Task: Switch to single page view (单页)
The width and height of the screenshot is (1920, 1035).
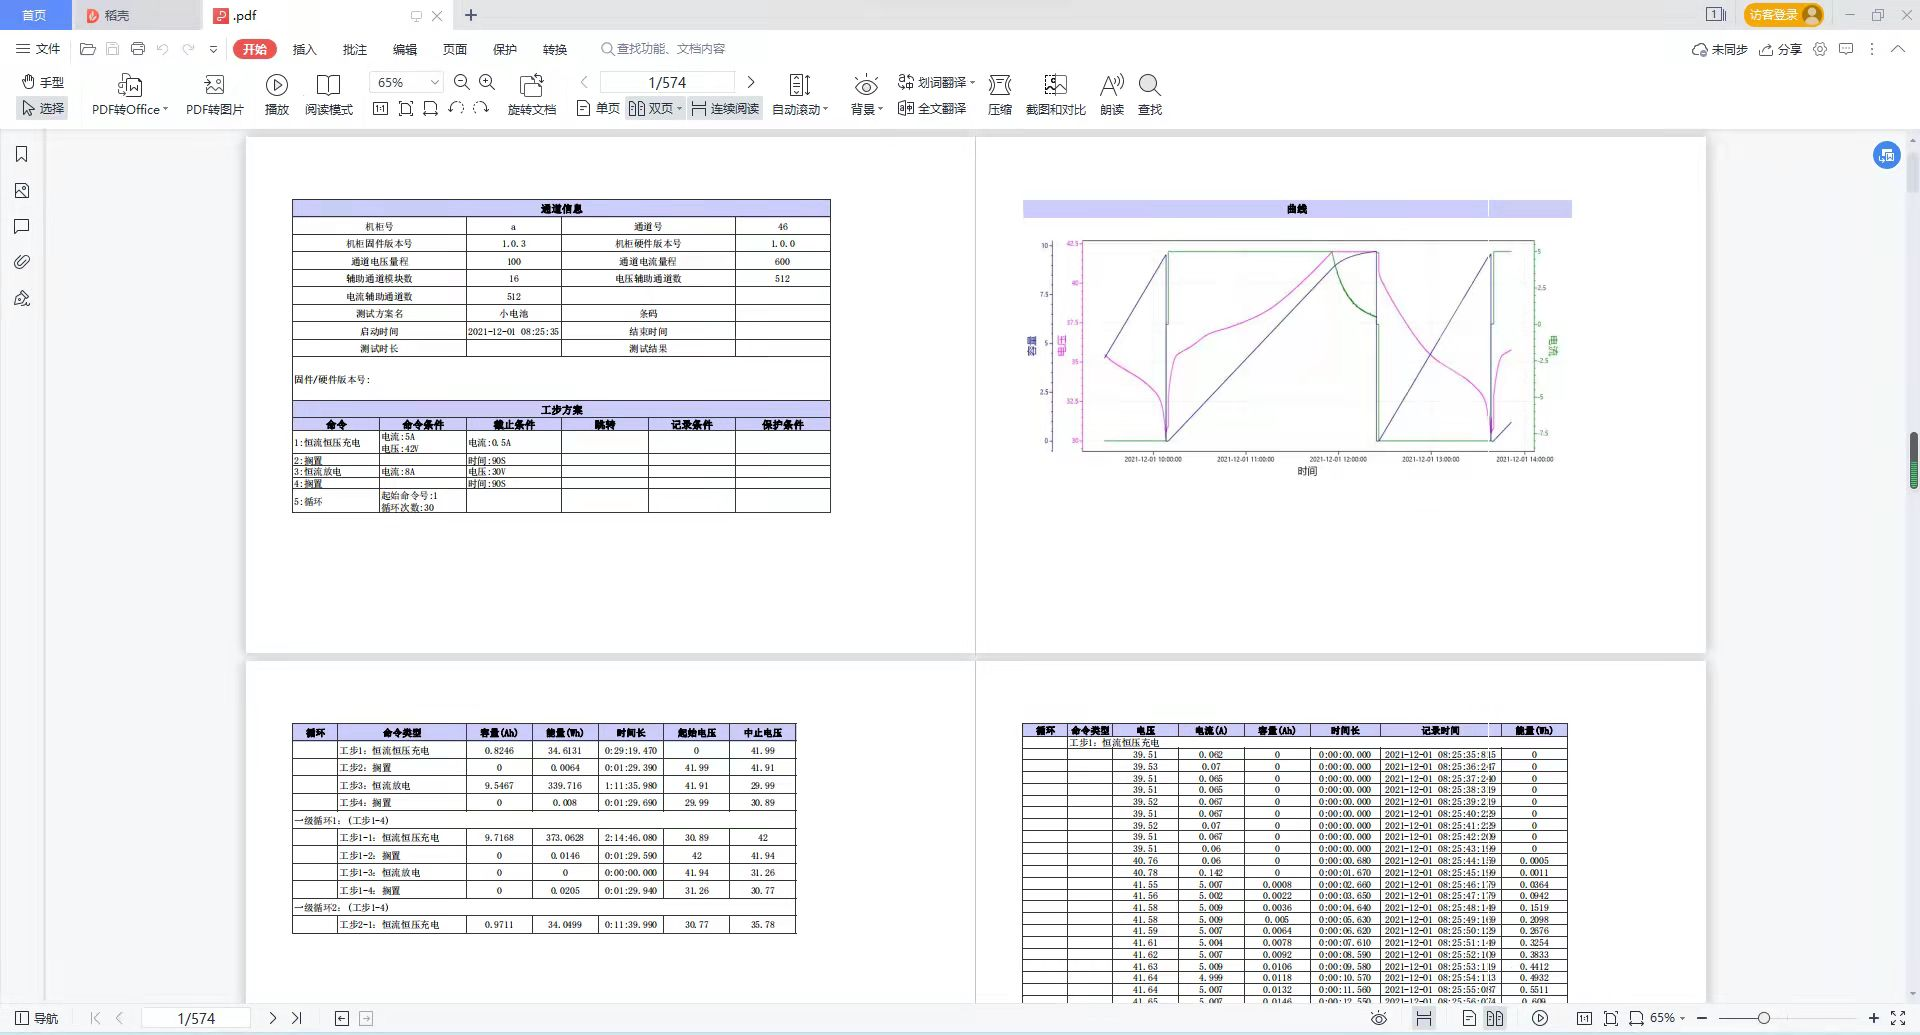Action: (598, 108)
